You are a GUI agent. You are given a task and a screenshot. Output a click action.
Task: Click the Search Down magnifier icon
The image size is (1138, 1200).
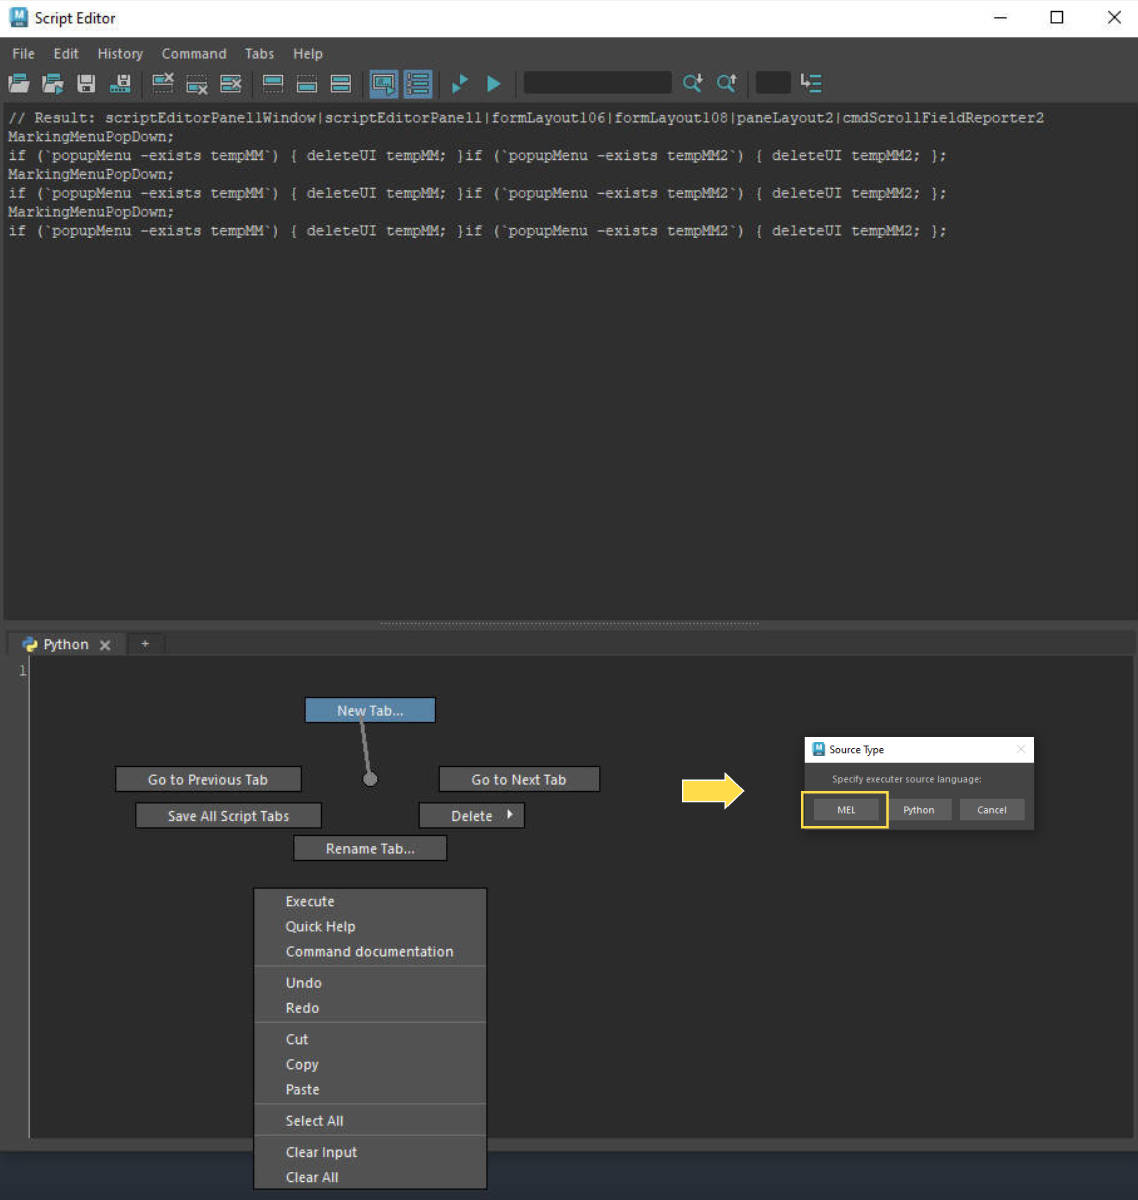(x=692, y=83)
